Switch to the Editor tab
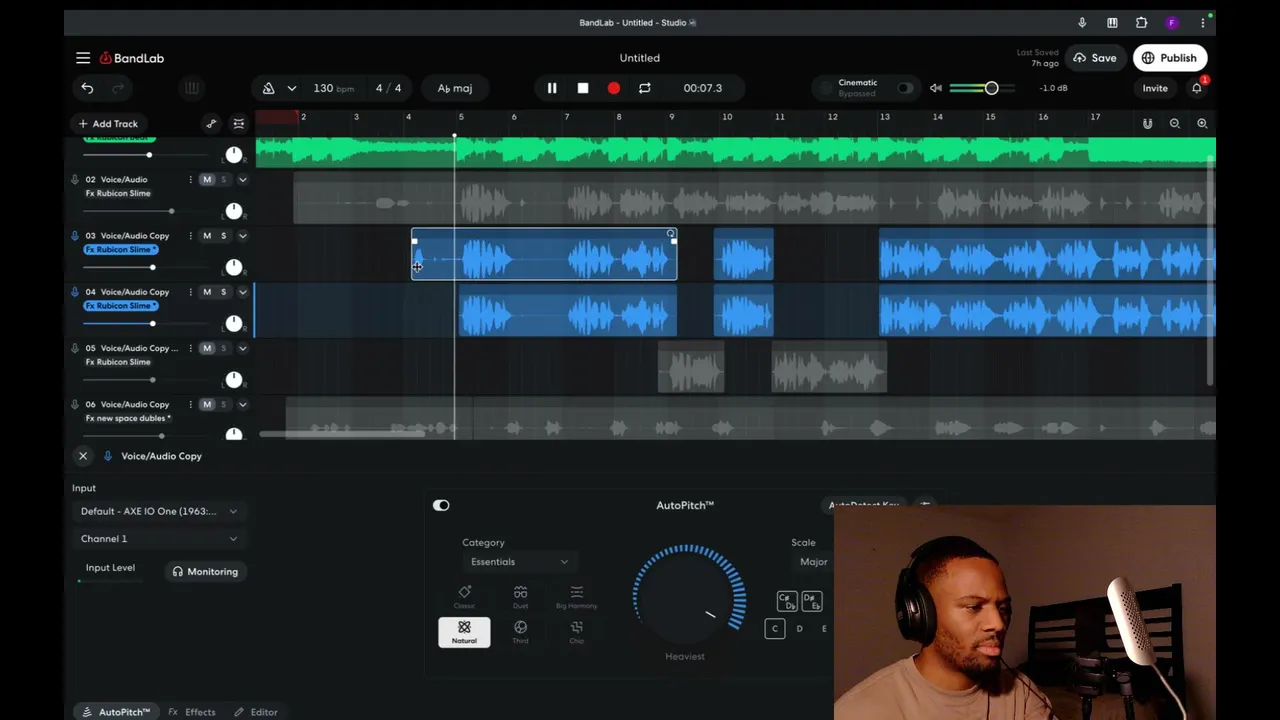The height and width of the screenshot is (720, 1280). [256, 712]
